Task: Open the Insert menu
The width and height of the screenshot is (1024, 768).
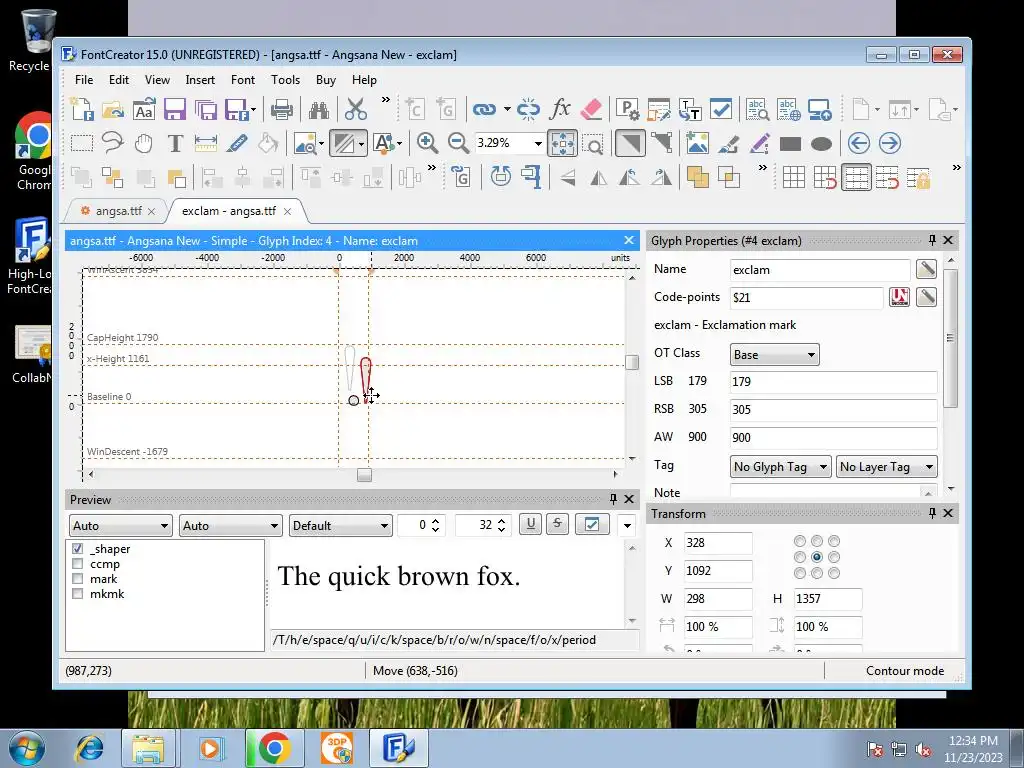Action: pyautogui.click(x=200, y=80)
